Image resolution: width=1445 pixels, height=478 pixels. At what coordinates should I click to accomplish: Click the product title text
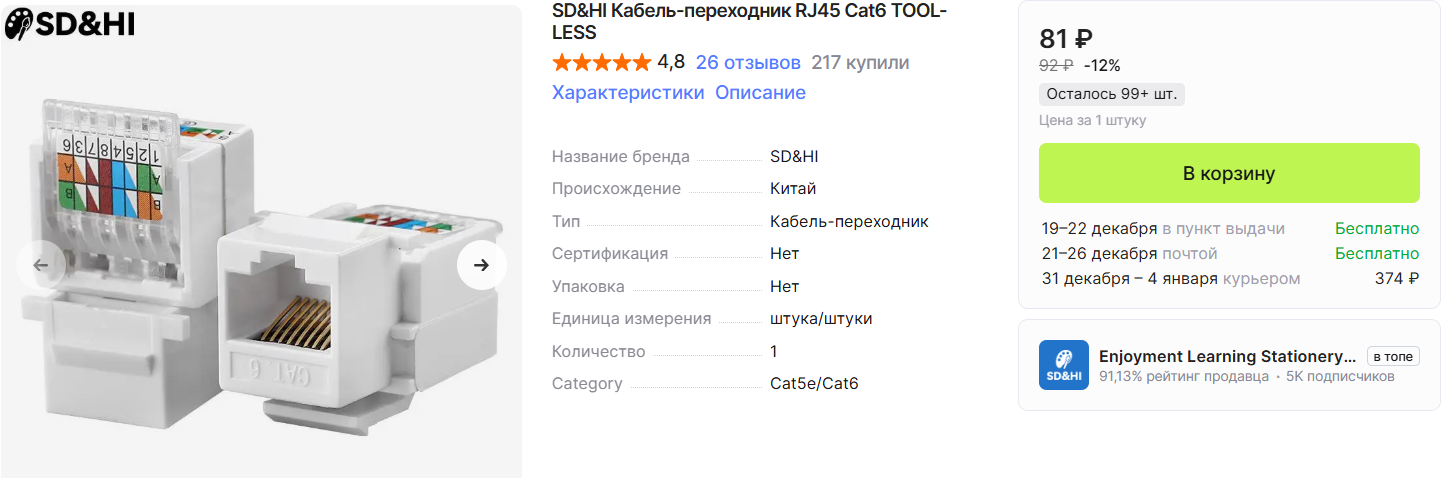(749, 21)
